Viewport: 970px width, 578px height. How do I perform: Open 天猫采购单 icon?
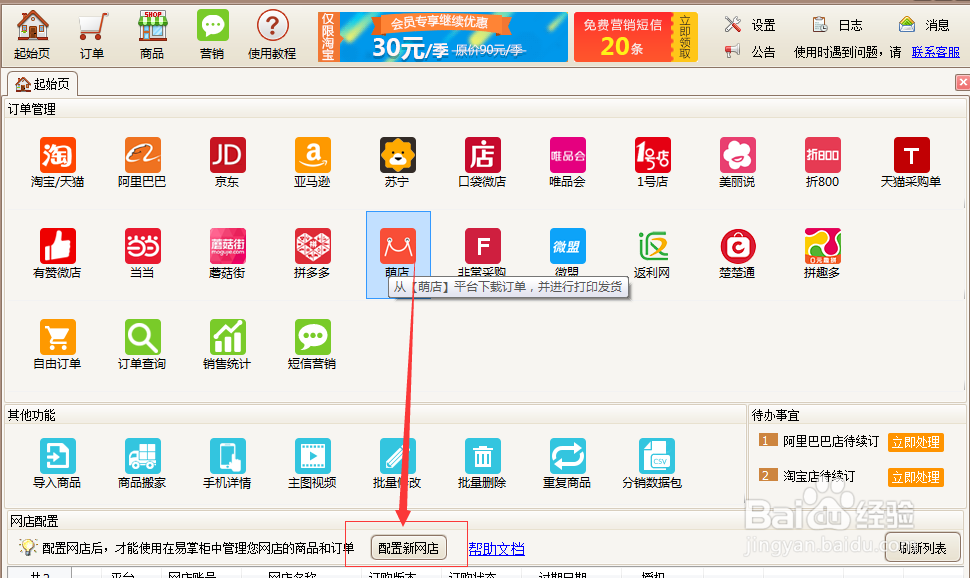911,163
